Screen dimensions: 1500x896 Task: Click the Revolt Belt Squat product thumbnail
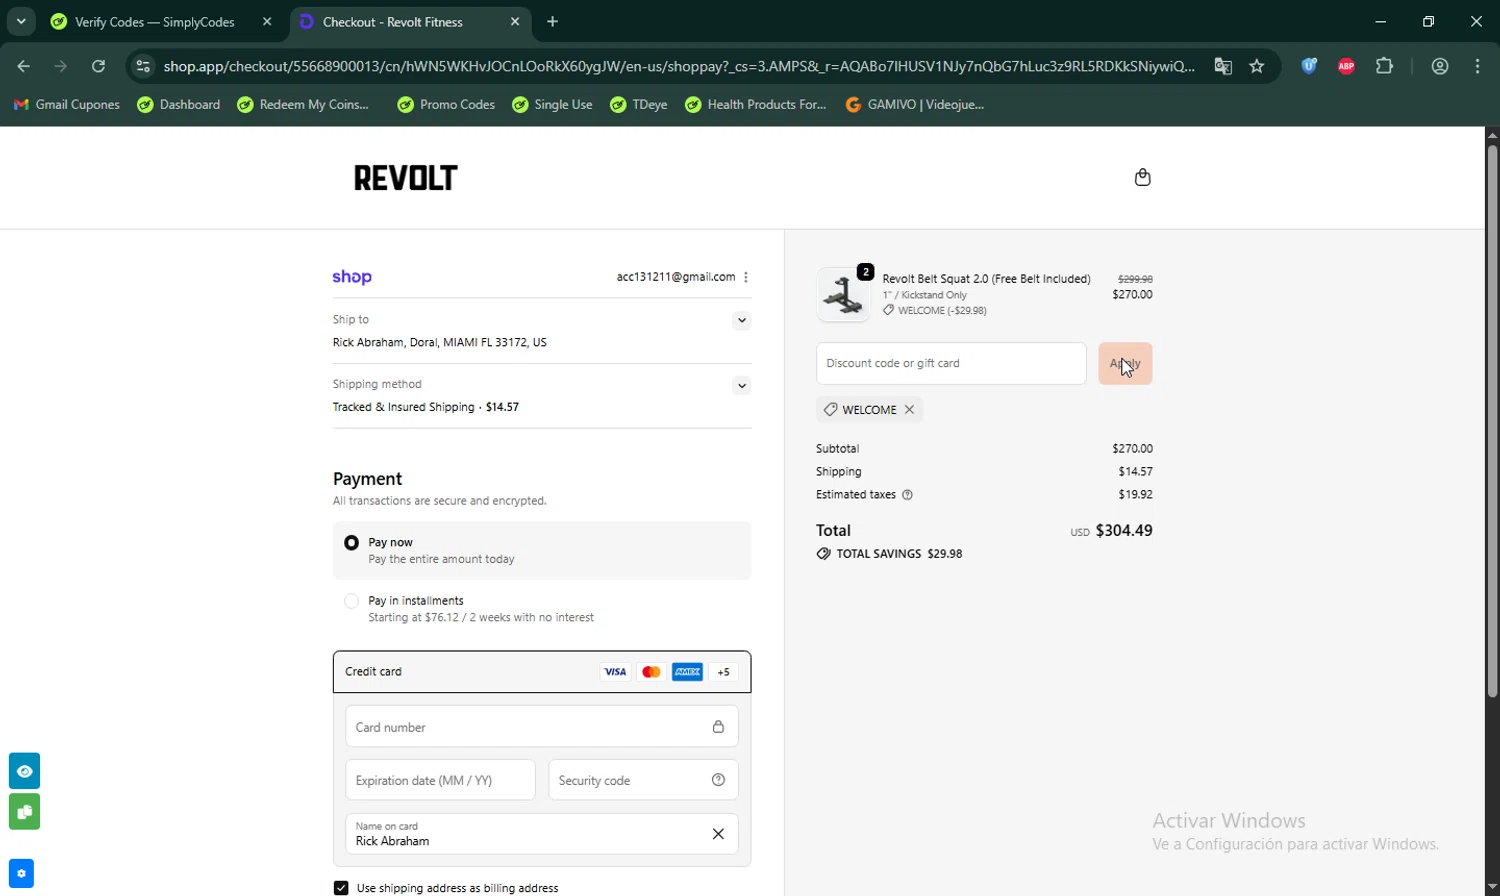click(x=844, y=294)
